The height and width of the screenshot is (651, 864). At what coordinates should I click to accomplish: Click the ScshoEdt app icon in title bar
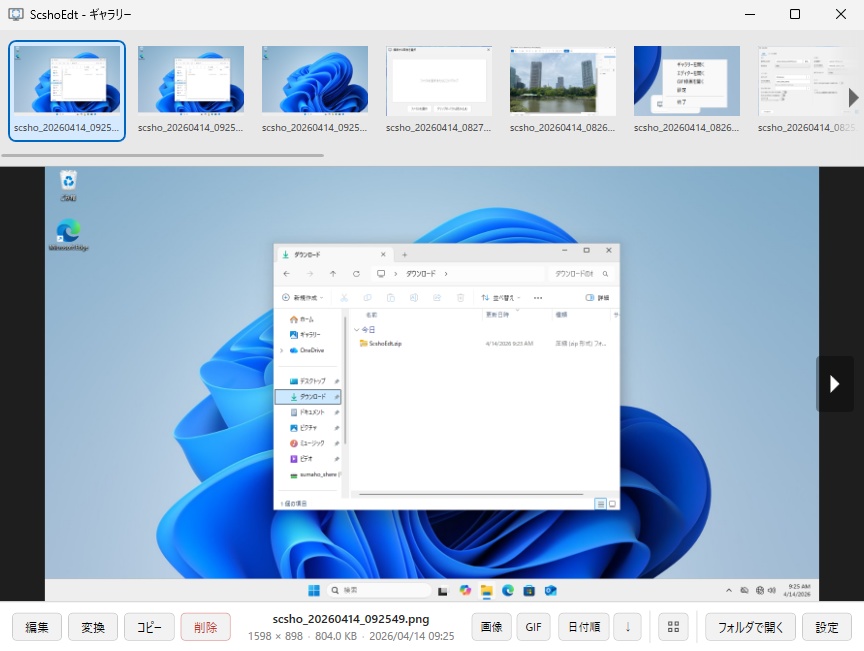[16, 14]
